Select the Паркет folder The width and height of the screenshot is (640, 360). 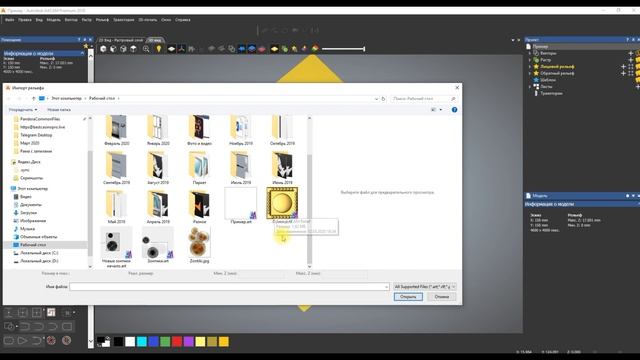pos(199,168)
